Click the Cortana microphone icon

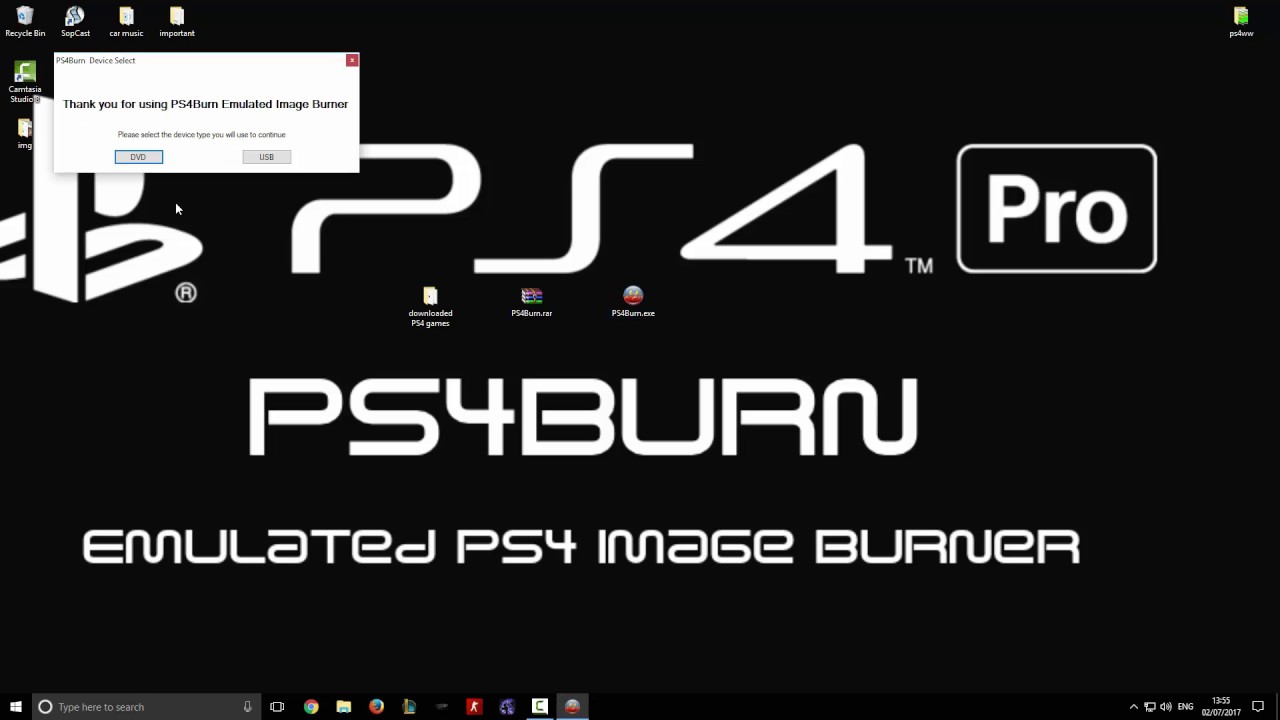247,707
